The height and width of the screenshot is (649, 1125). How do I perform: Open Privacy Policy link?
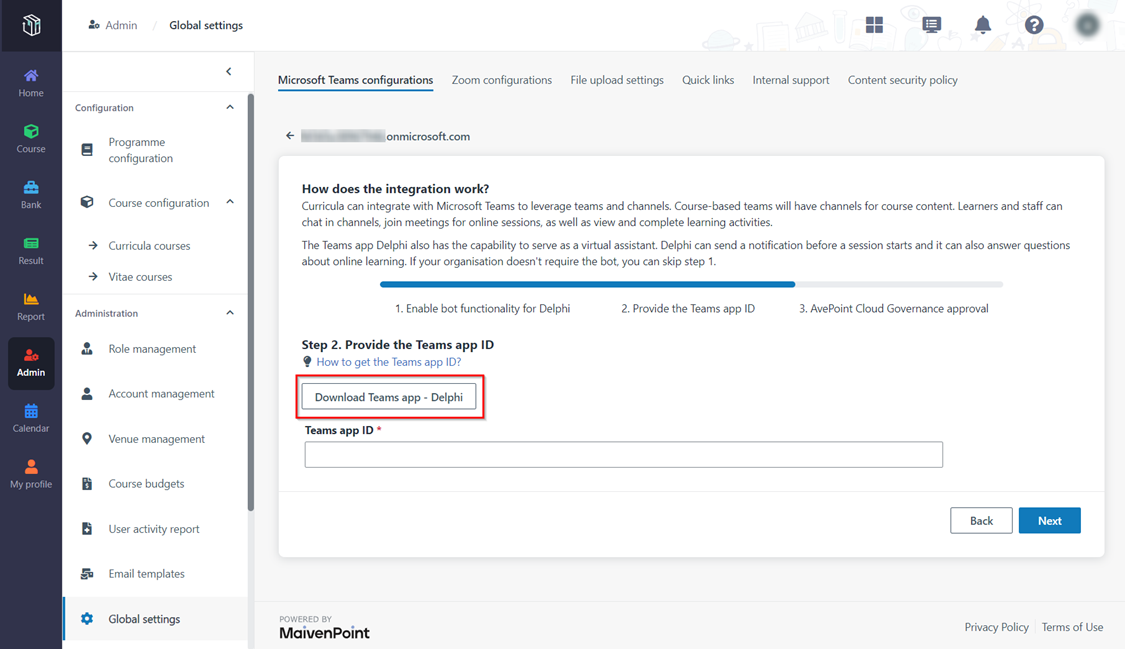click(x=997, y=627)
